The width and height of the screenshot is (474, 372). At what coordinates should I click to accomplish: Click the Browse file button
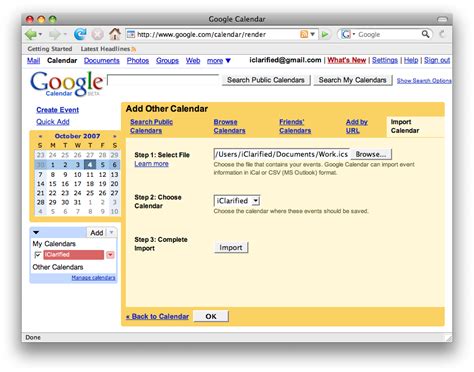point(371,154)
